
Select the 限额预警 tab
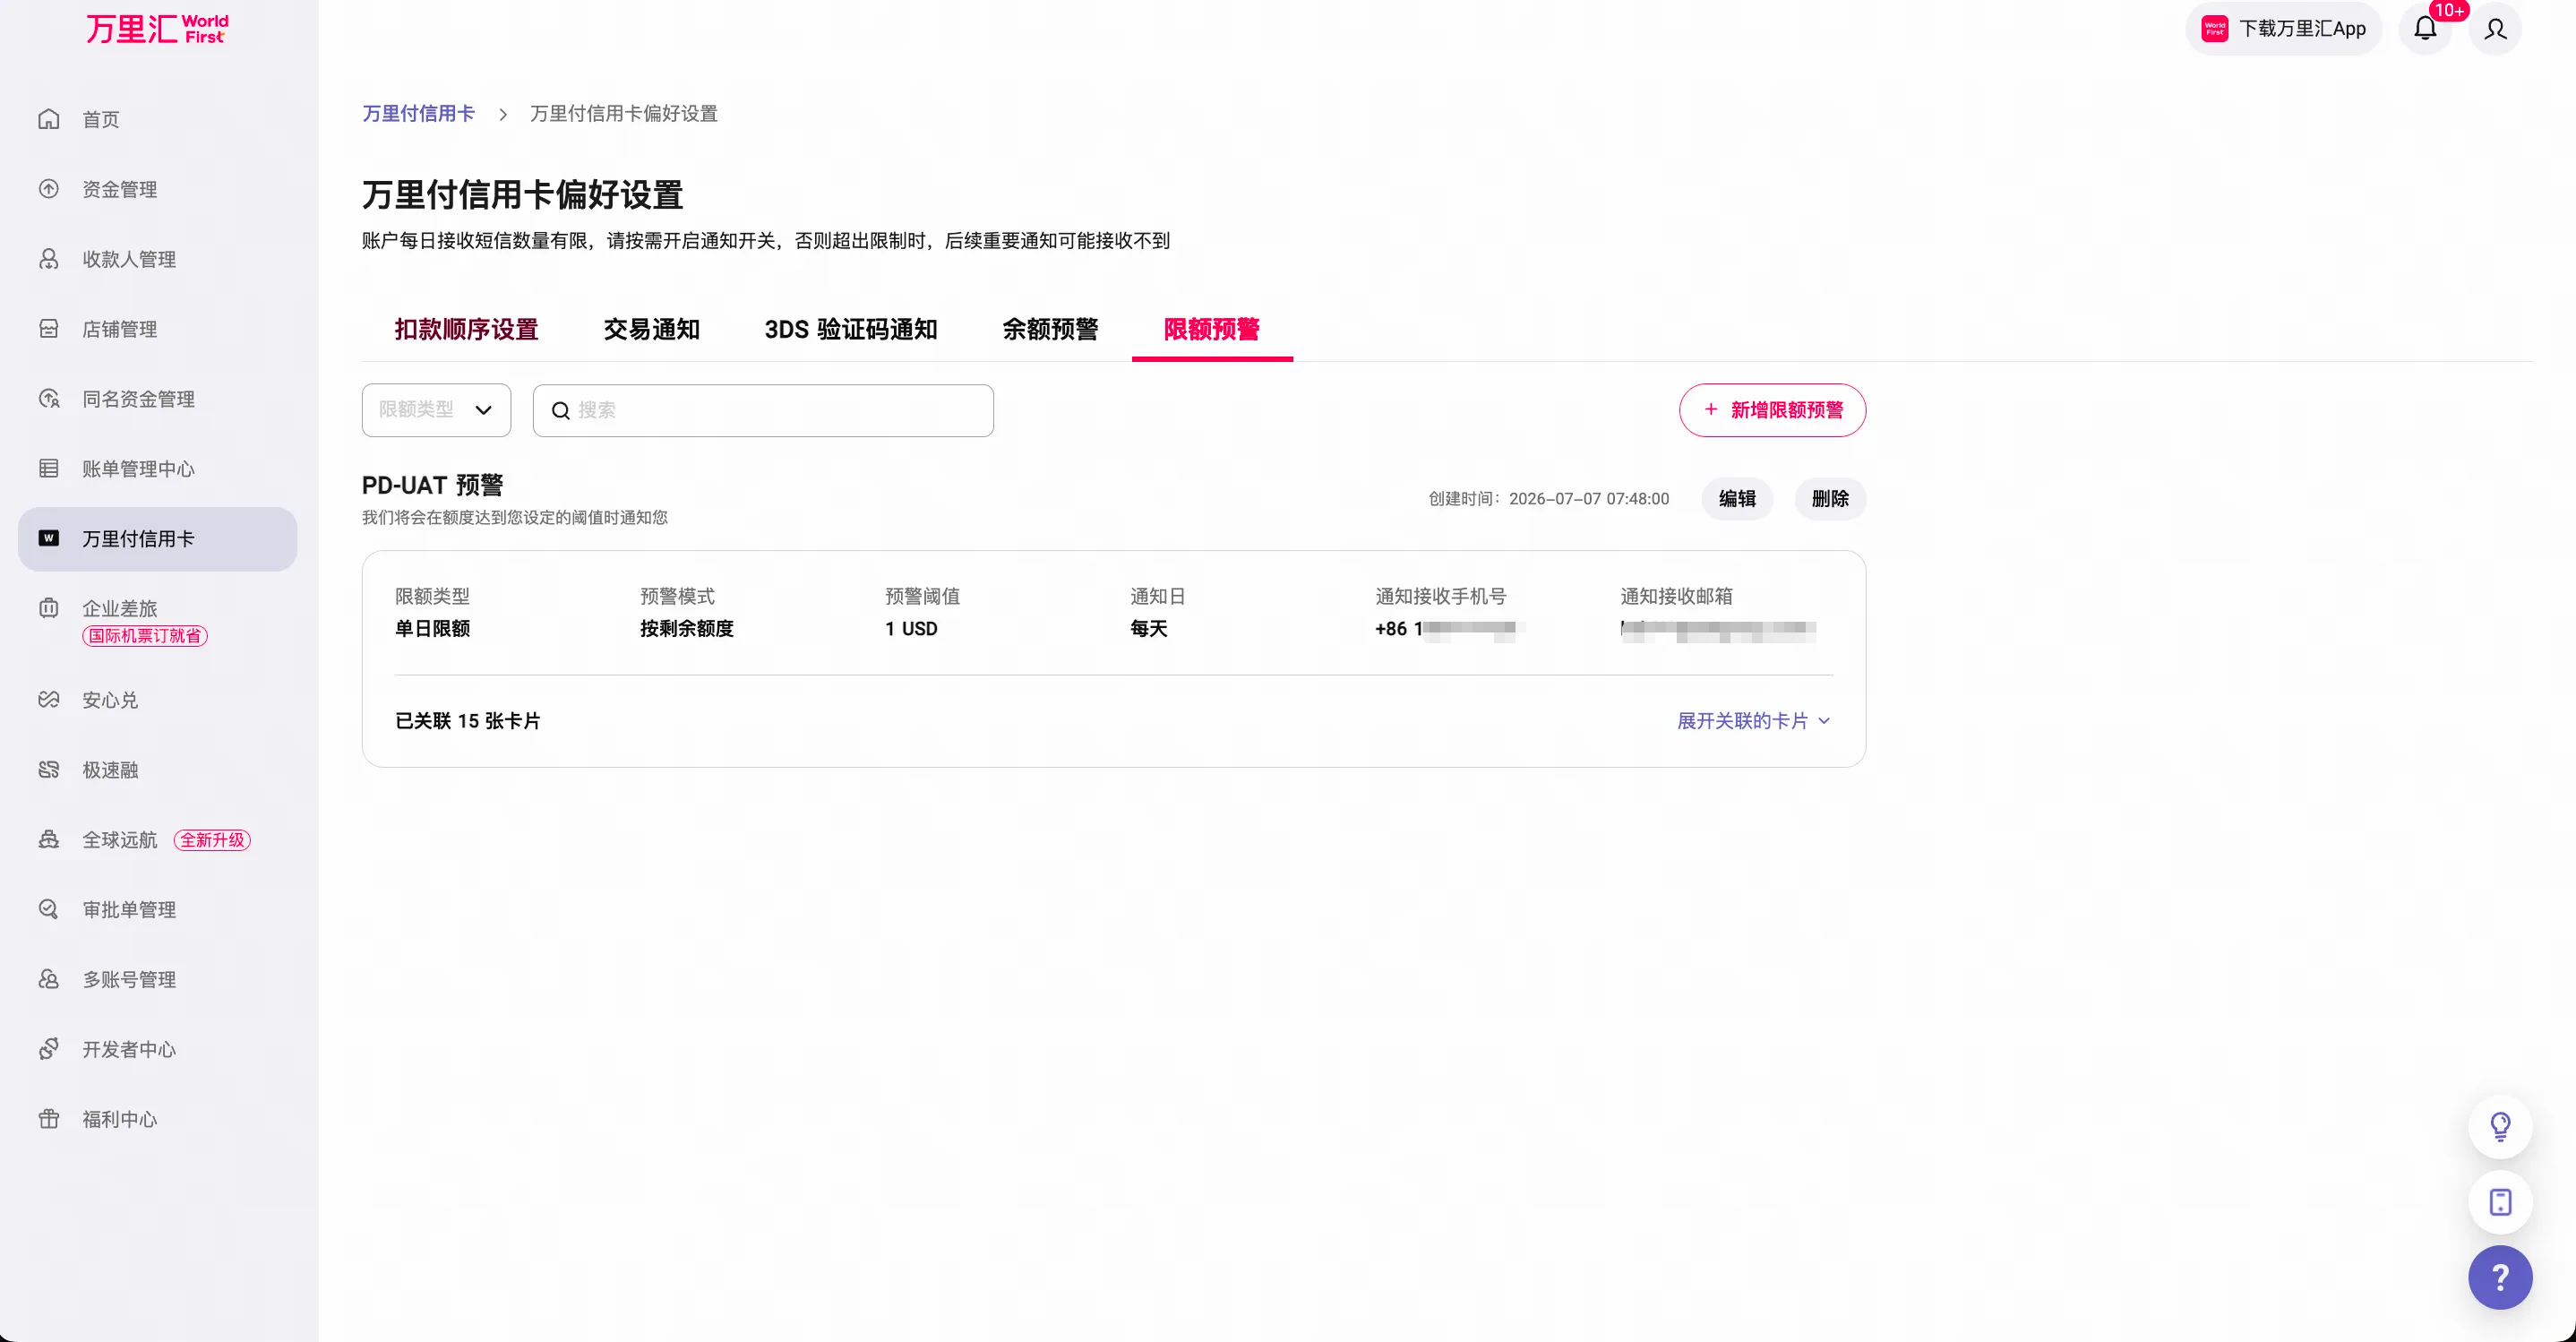pos(1212,329)
